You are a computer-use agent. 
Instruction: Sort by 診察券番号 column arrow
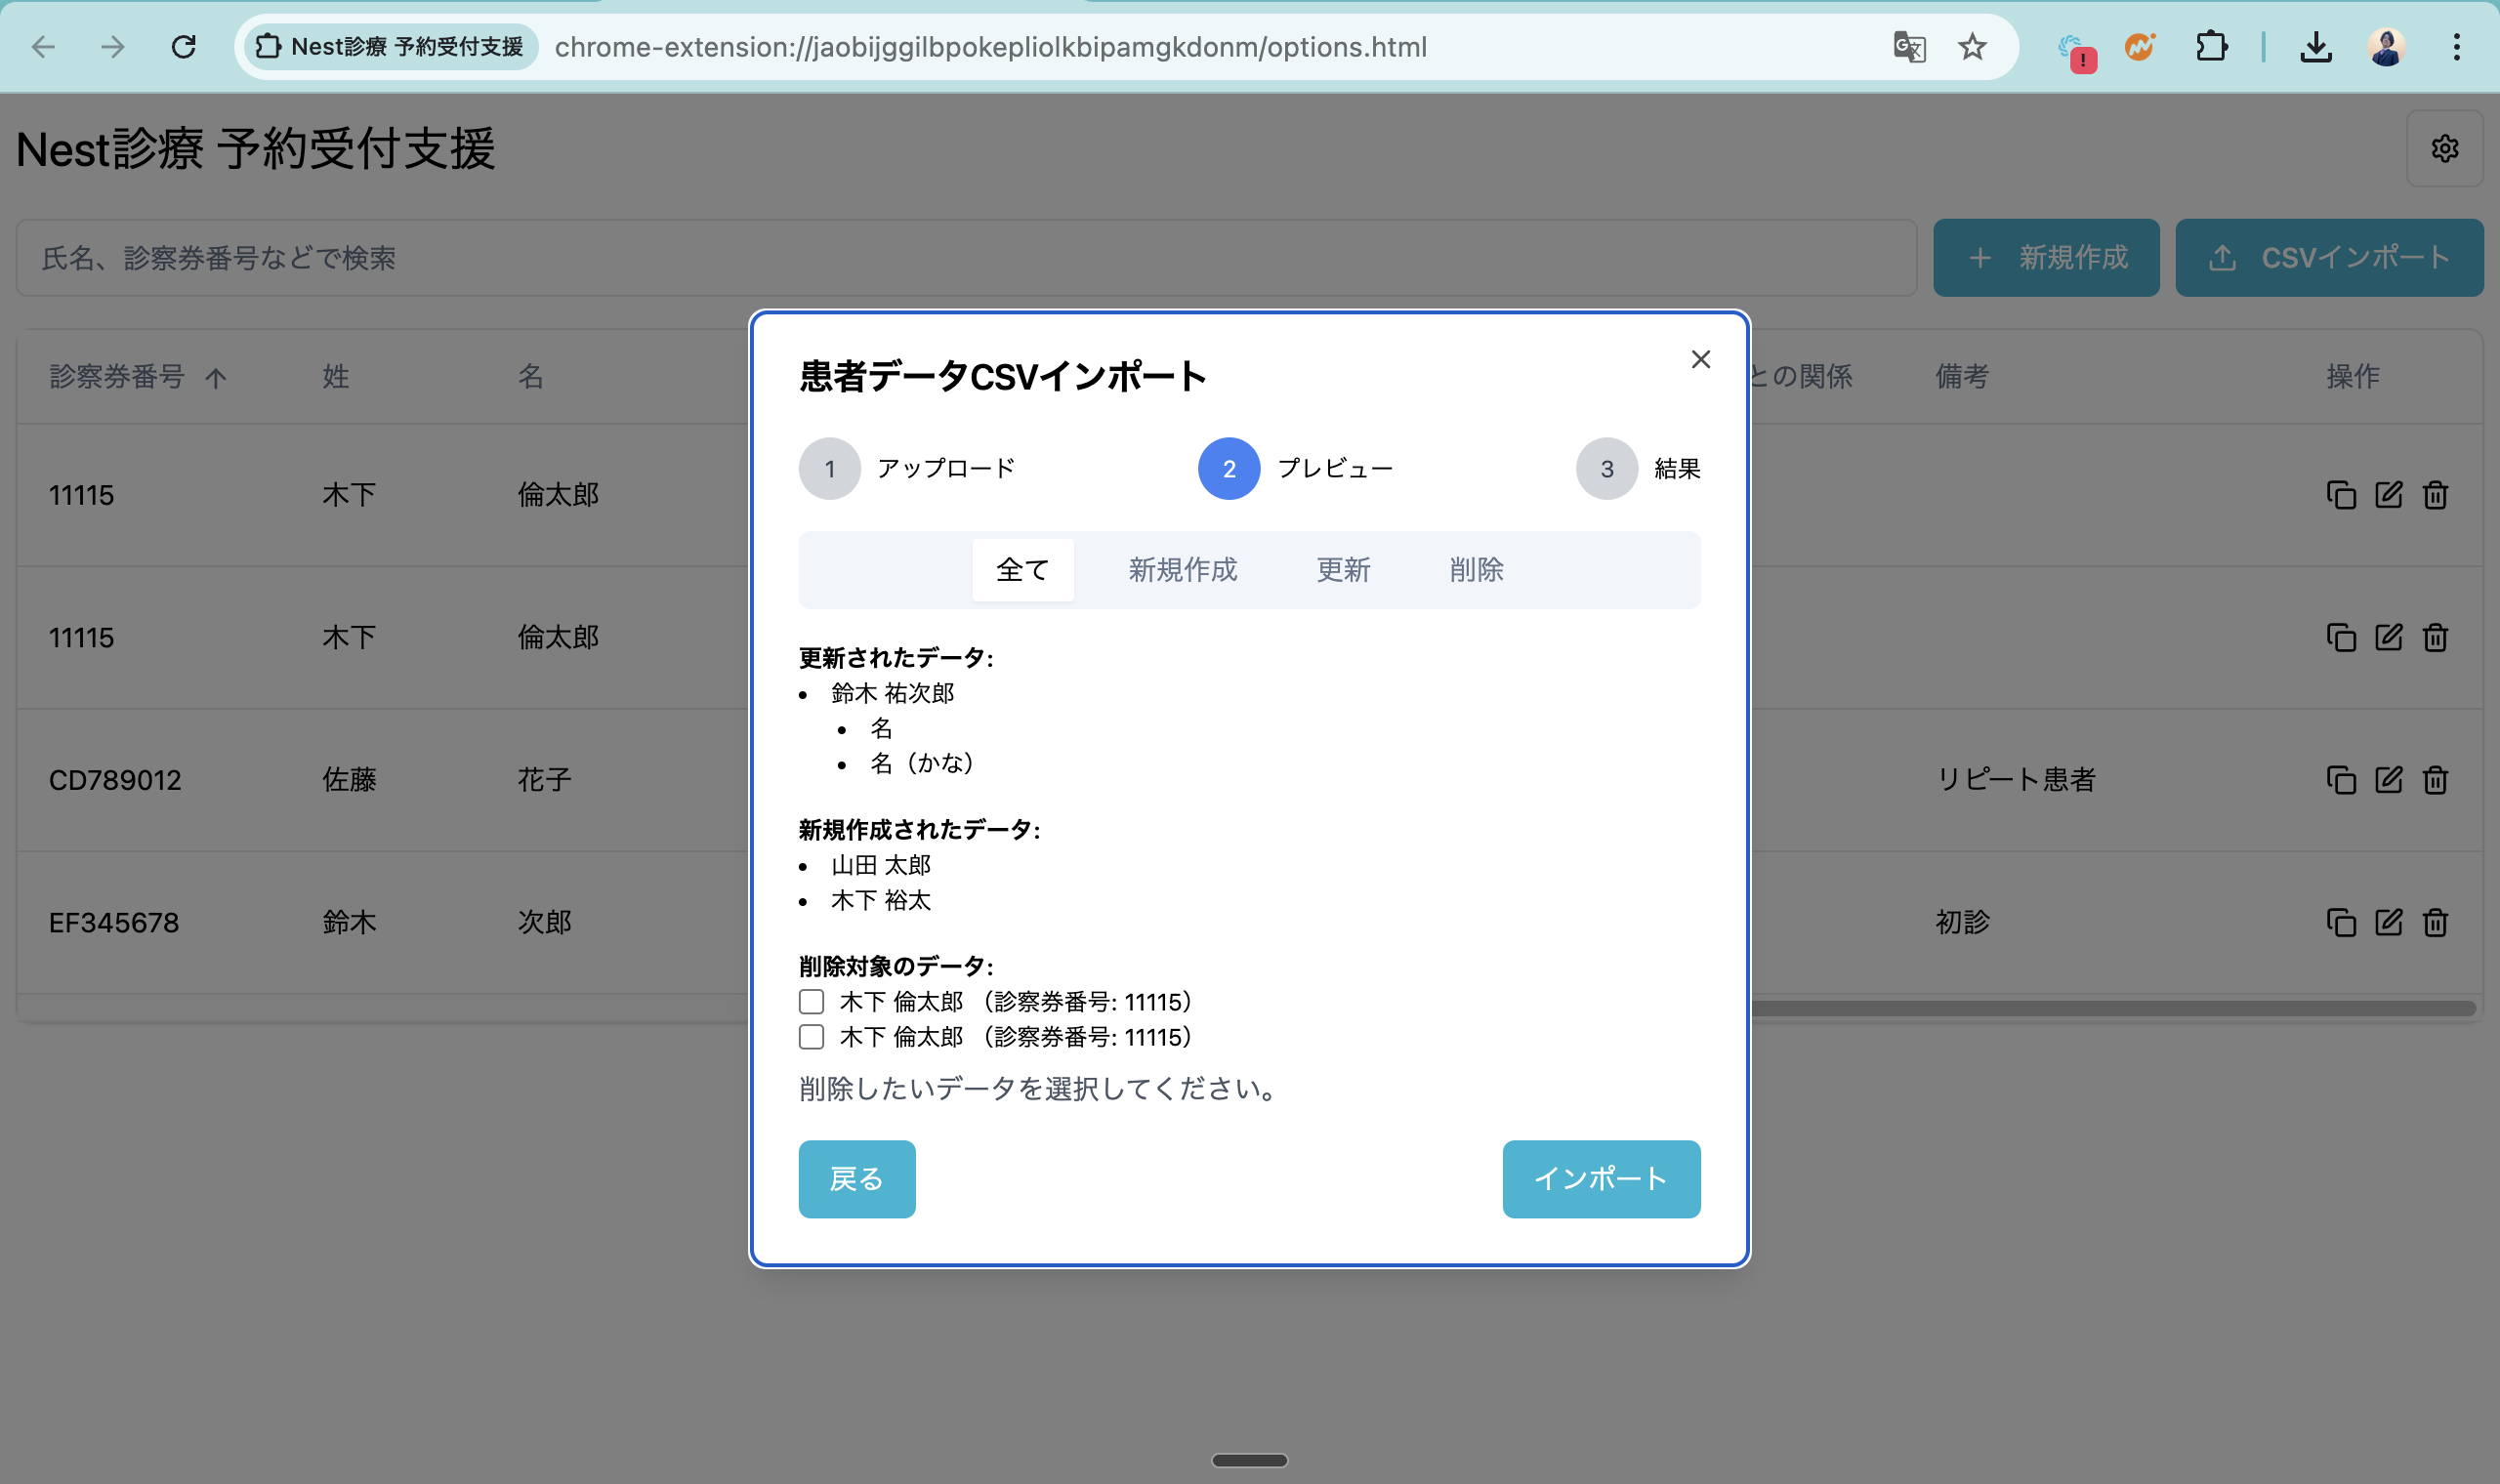pyautogui.click(x=216, y=378)
